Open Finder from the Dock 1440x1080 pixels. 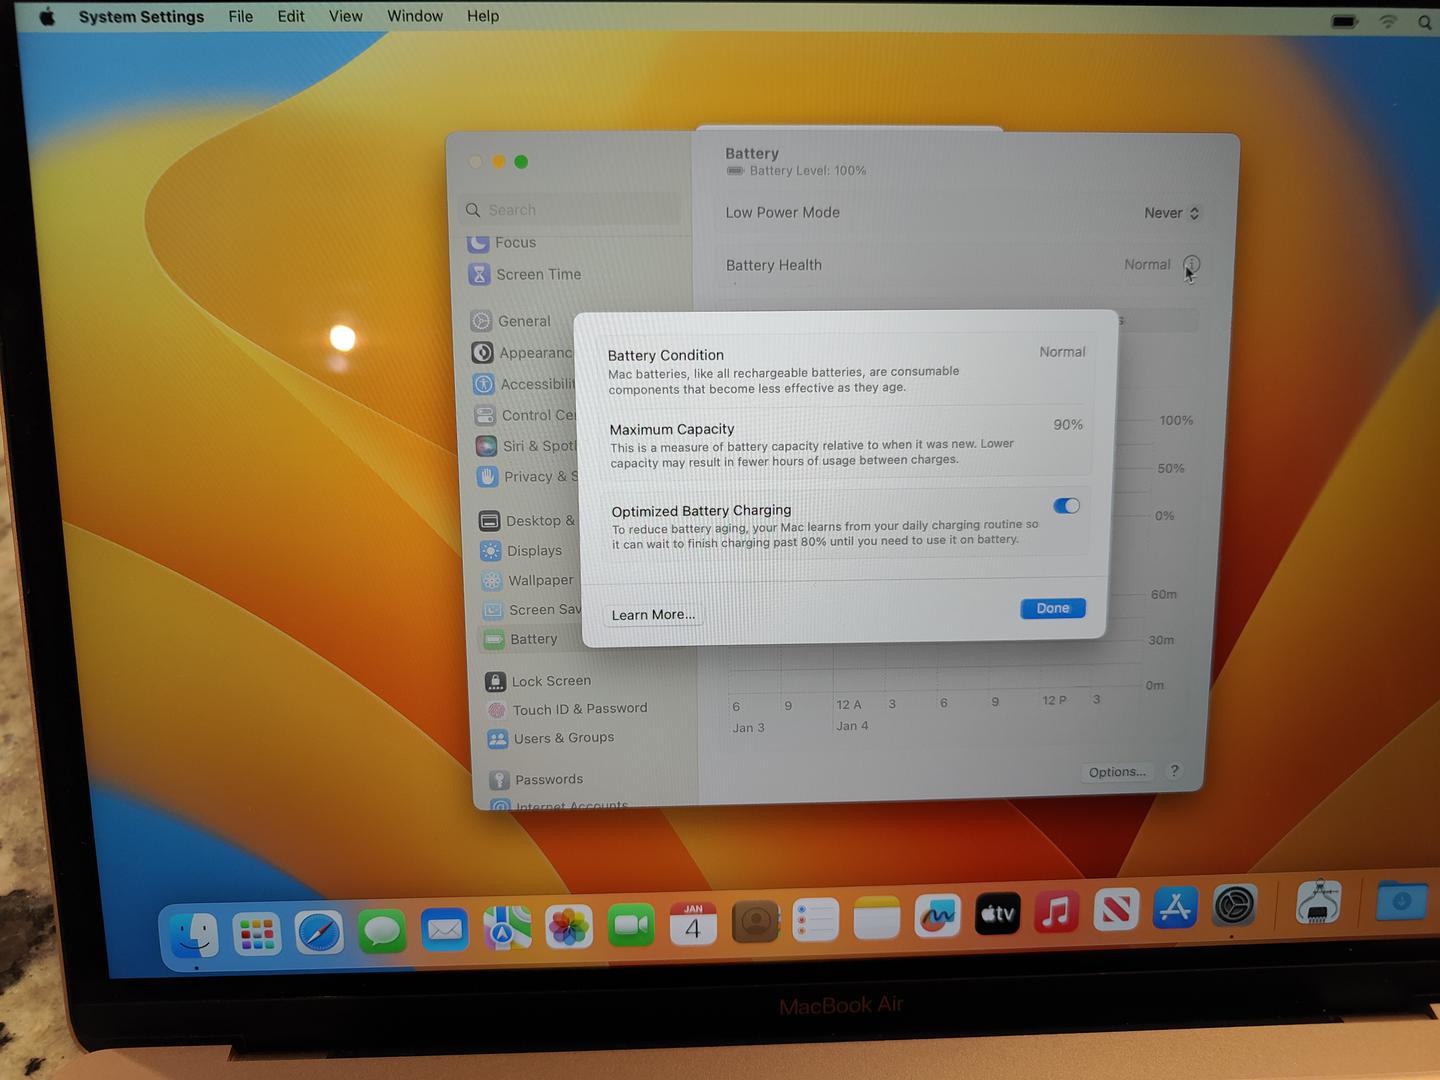[x=193, y=937]
